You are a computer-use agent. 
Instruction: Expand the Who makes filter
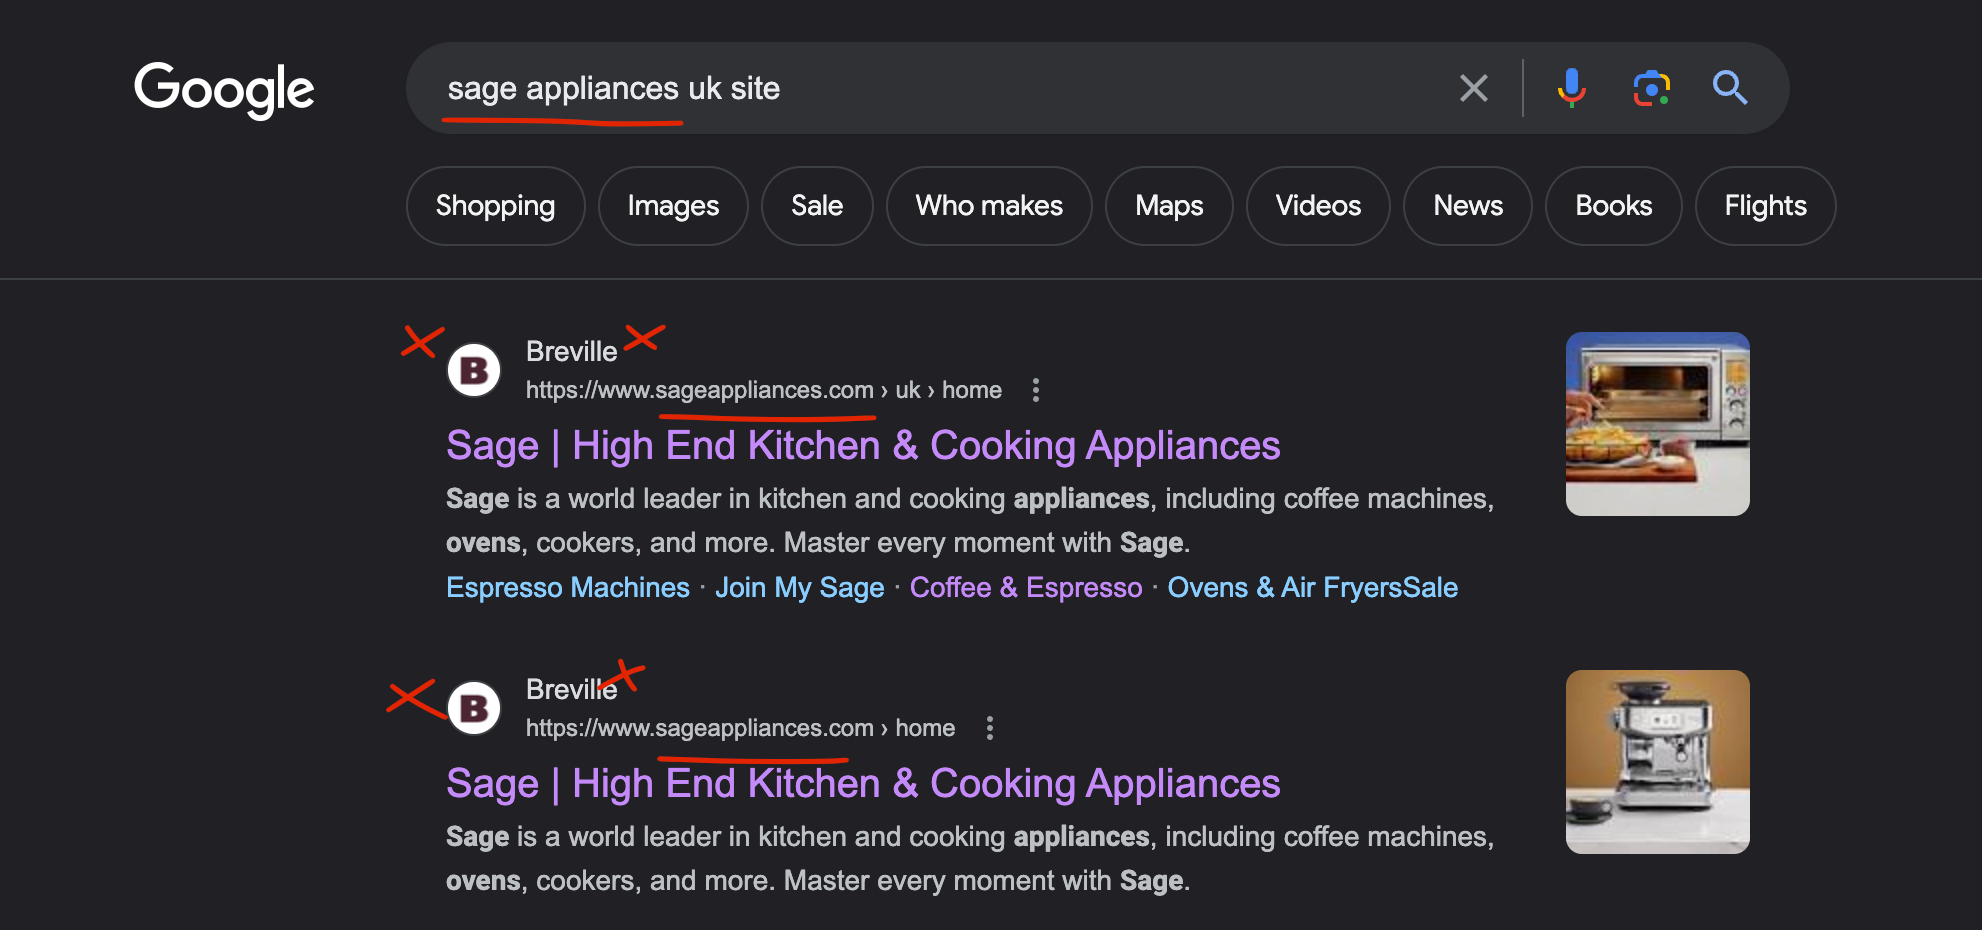(988, 206)
